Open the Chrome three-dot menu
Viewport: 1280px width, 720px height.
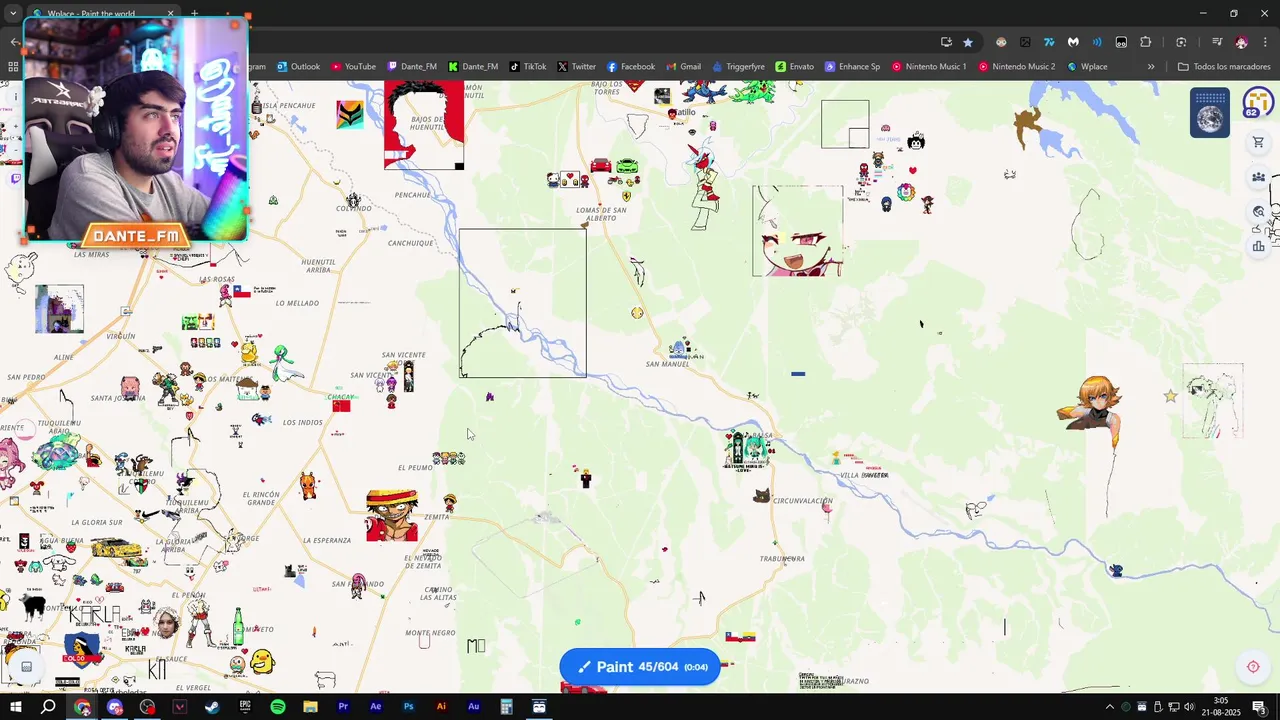coord(1265,42)
